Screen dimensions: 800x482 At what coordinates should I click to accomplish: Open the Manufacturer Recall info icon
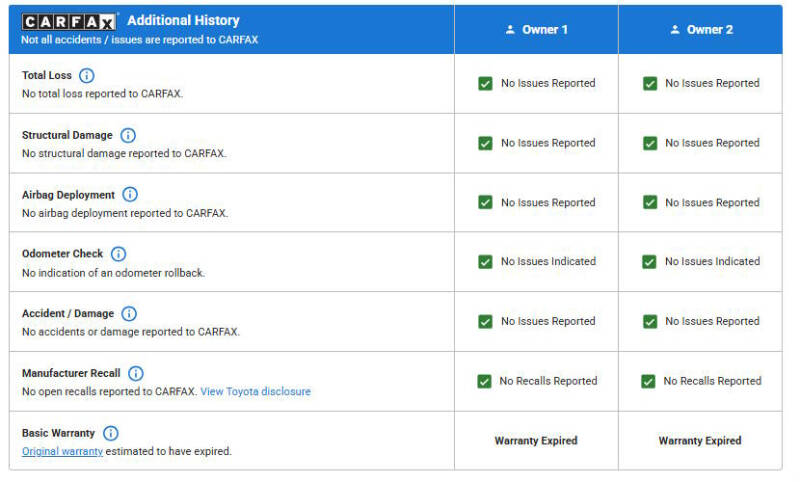tap(135, 373)
